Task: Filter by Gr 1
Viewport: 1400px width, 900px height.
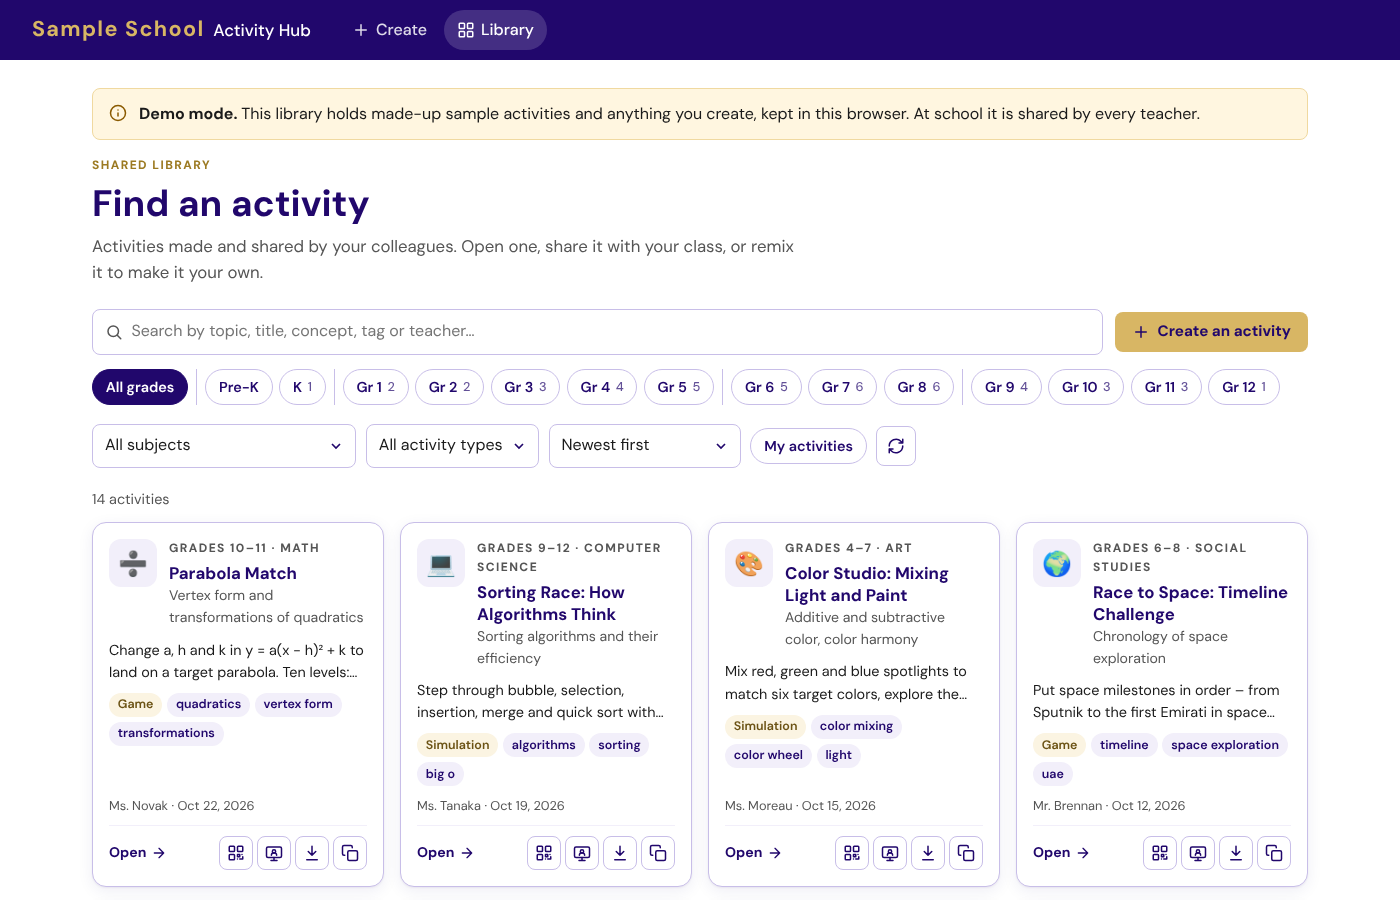Action: tap(376, 387)
